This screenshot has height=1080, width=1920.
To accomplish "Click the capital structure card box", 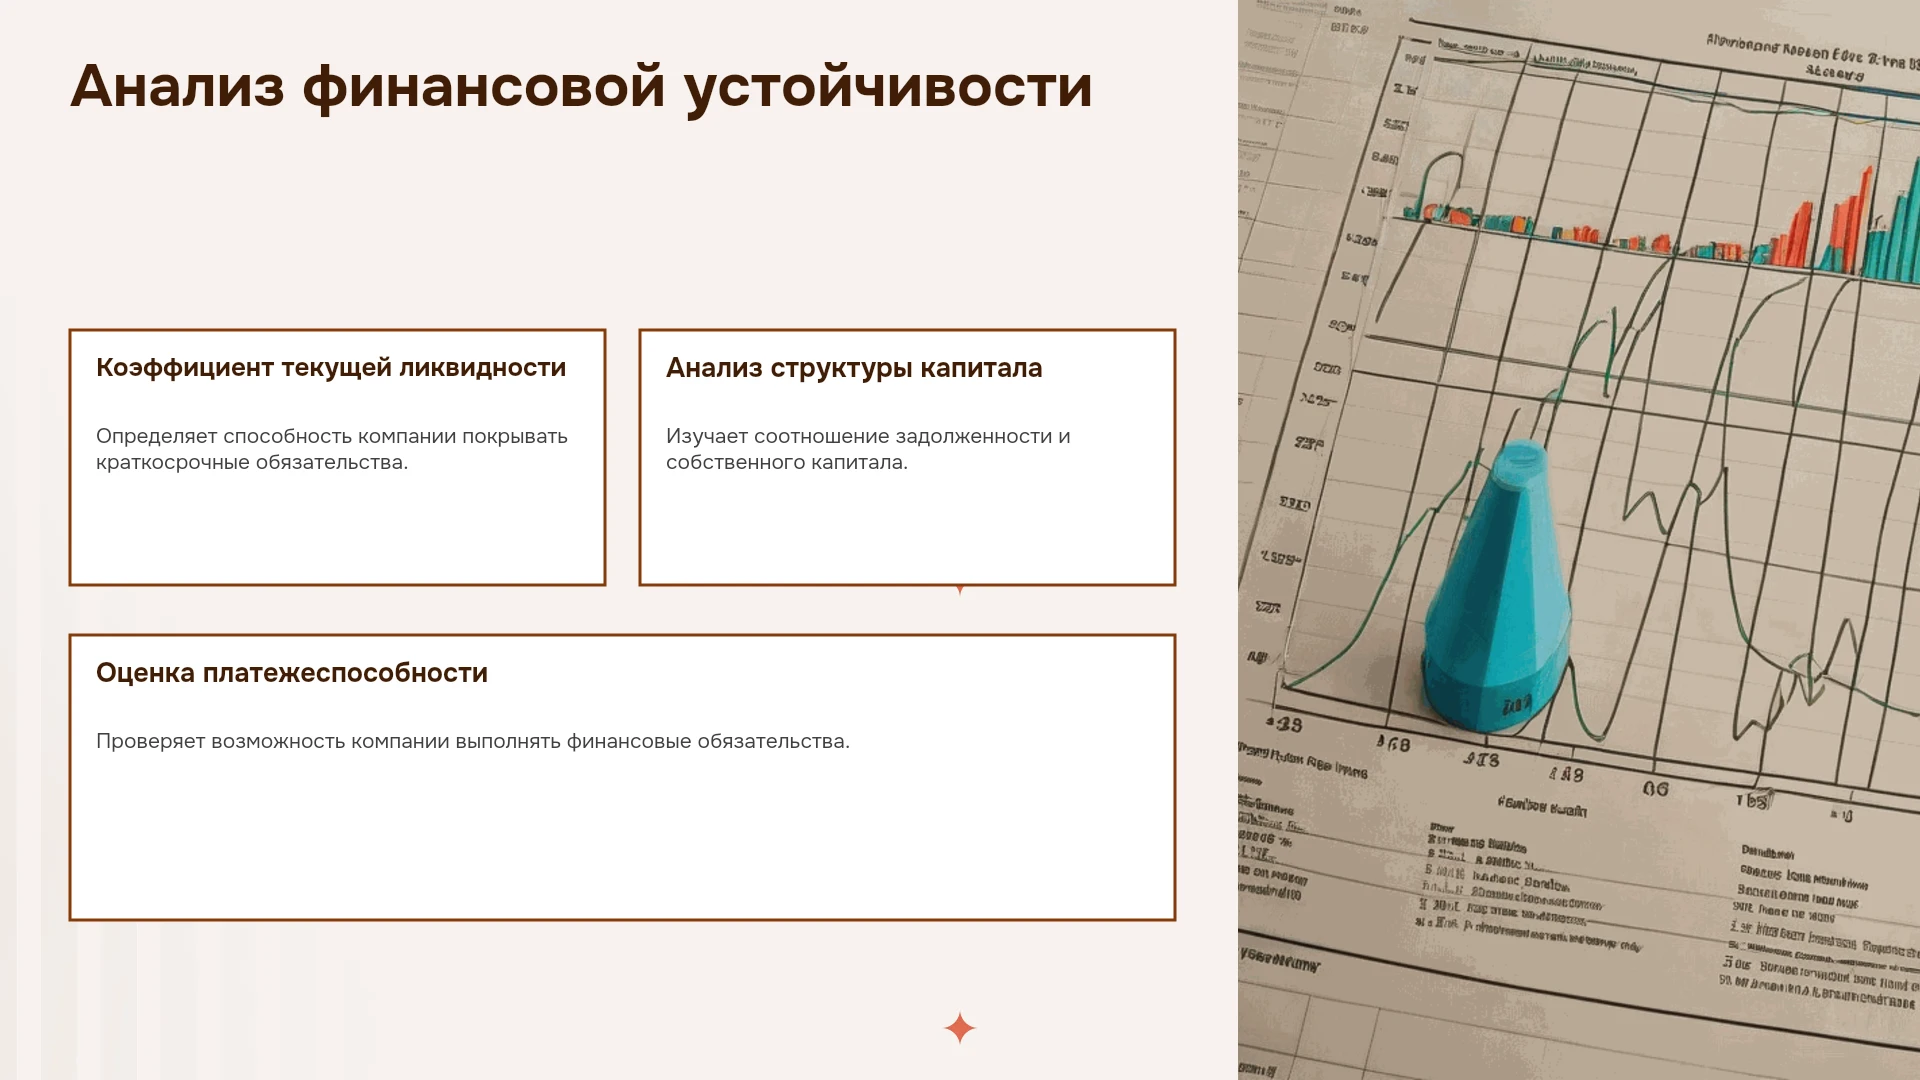I will [x=907, y=457].
